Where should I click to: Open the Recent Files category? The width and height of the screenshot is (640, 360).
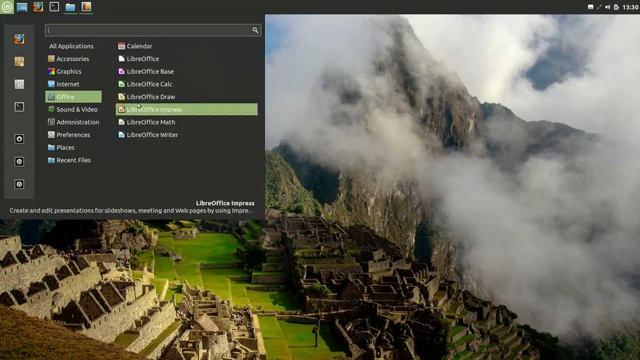click(69, 160)
